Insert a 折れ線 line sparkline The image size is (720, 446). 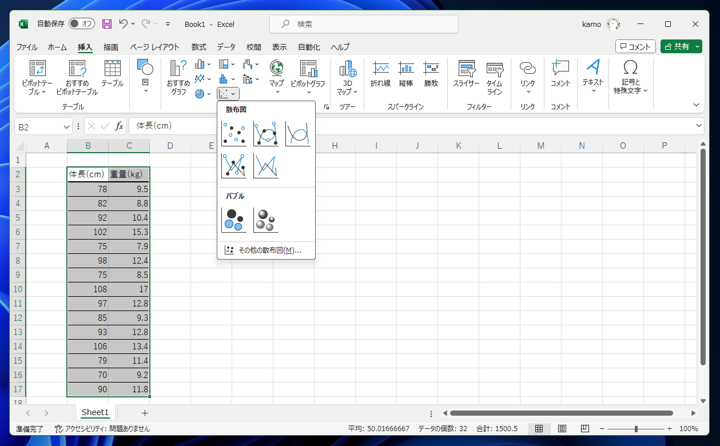[381, 73]
